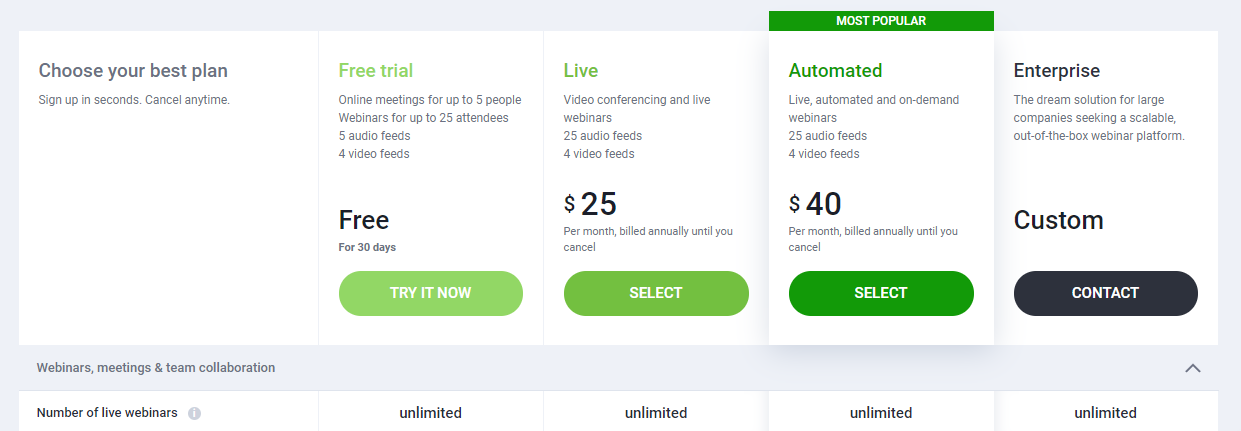
Task: Click the info icon beside Number of live webinars
Action: (194, 413)
